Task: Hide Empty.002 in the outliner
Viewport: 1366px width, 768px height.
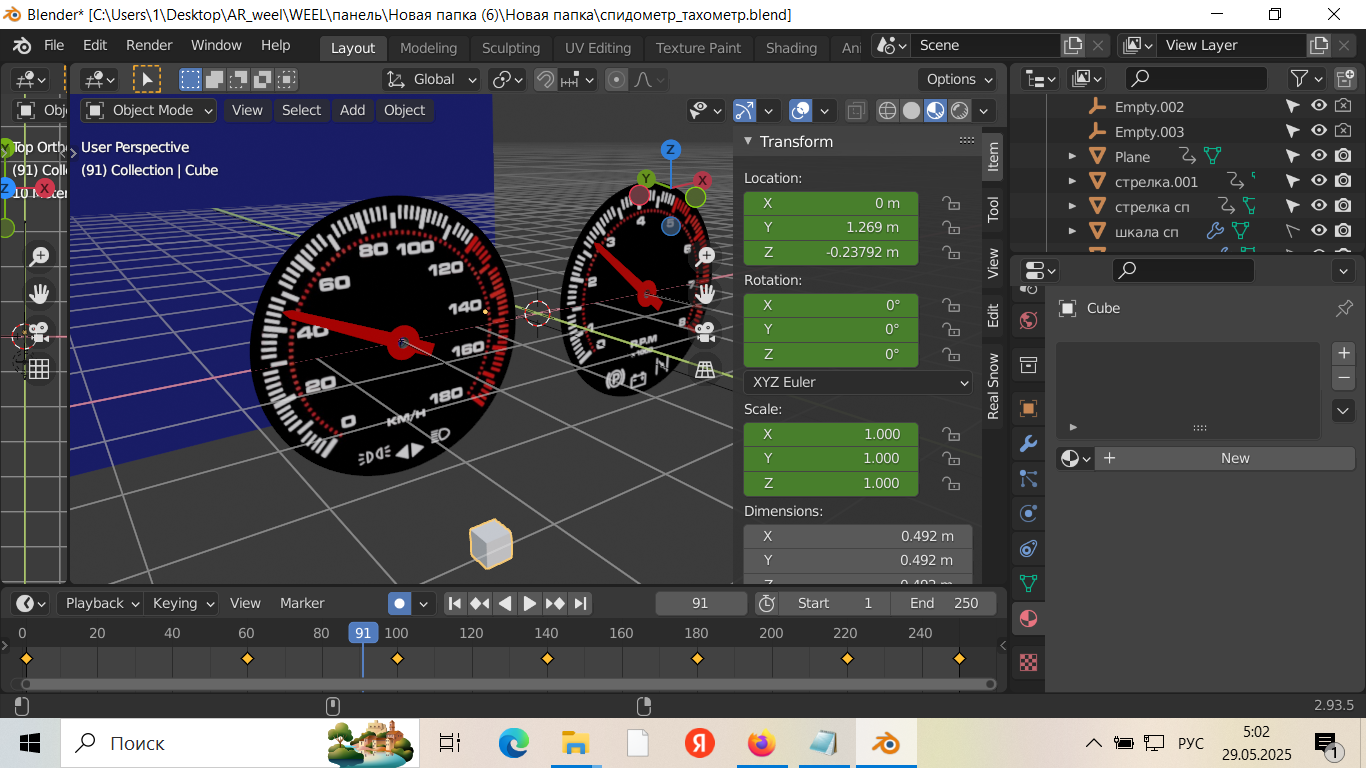Action: [1319, 107]
